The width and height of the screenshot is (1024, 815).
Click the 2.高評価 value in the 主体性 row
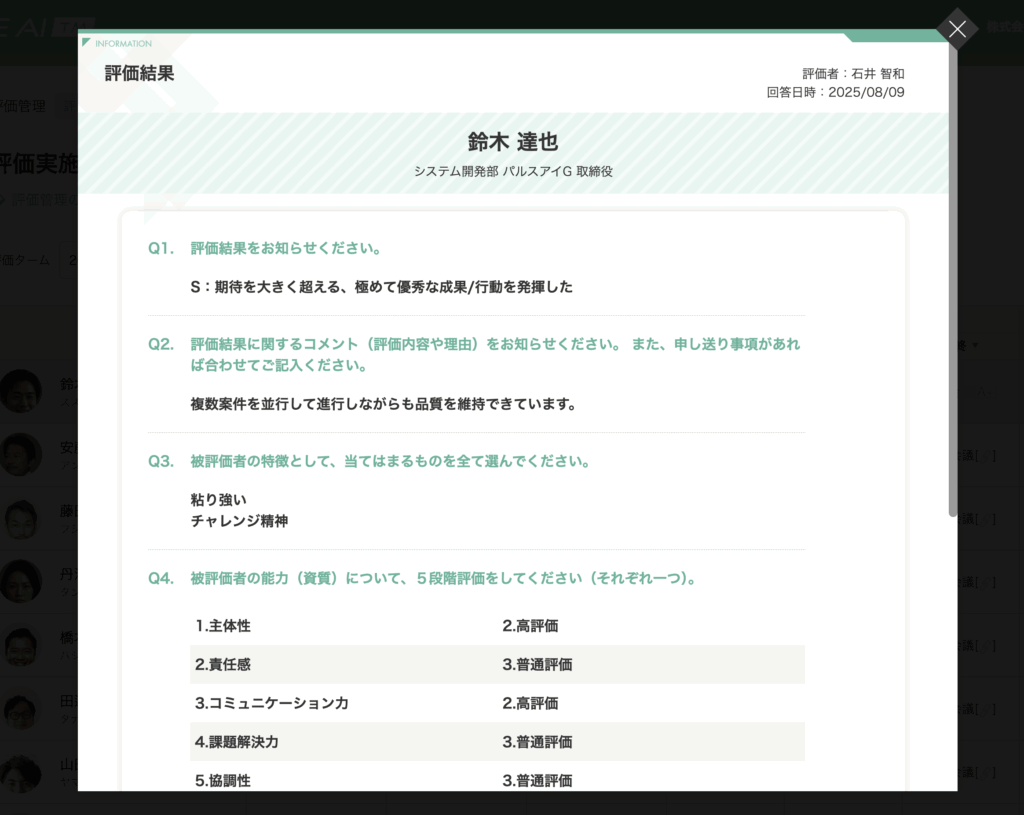click(x=530, y=626)
